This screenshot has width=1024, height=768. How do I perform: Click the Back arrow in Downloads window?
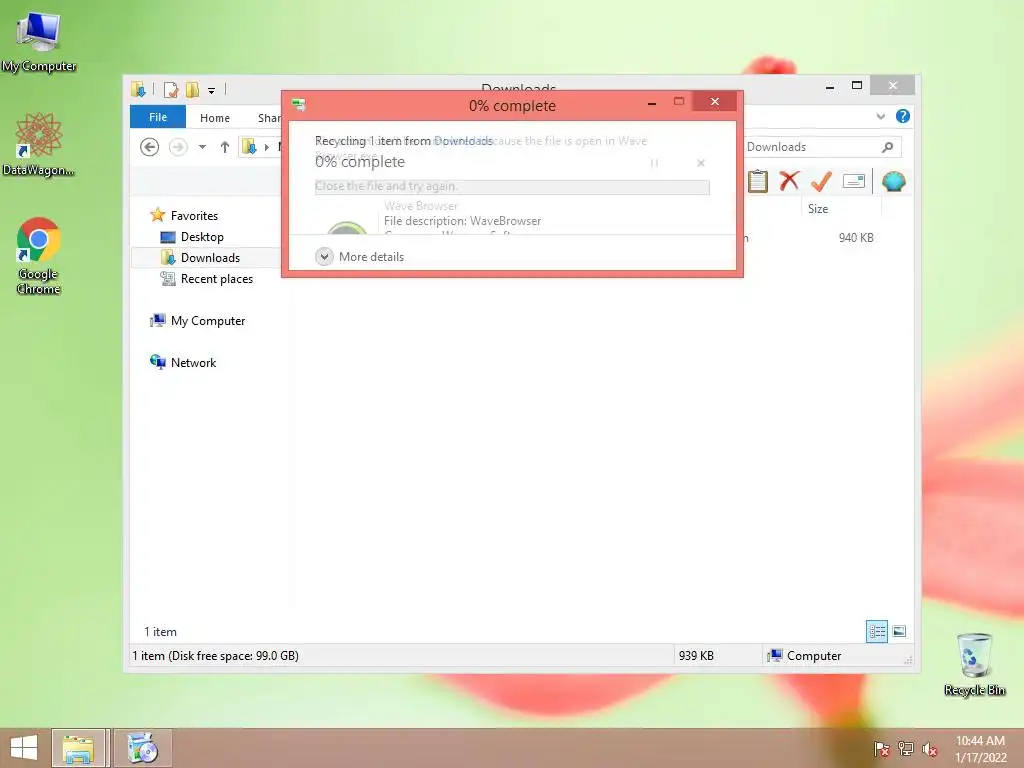click(x=150, y=147)
